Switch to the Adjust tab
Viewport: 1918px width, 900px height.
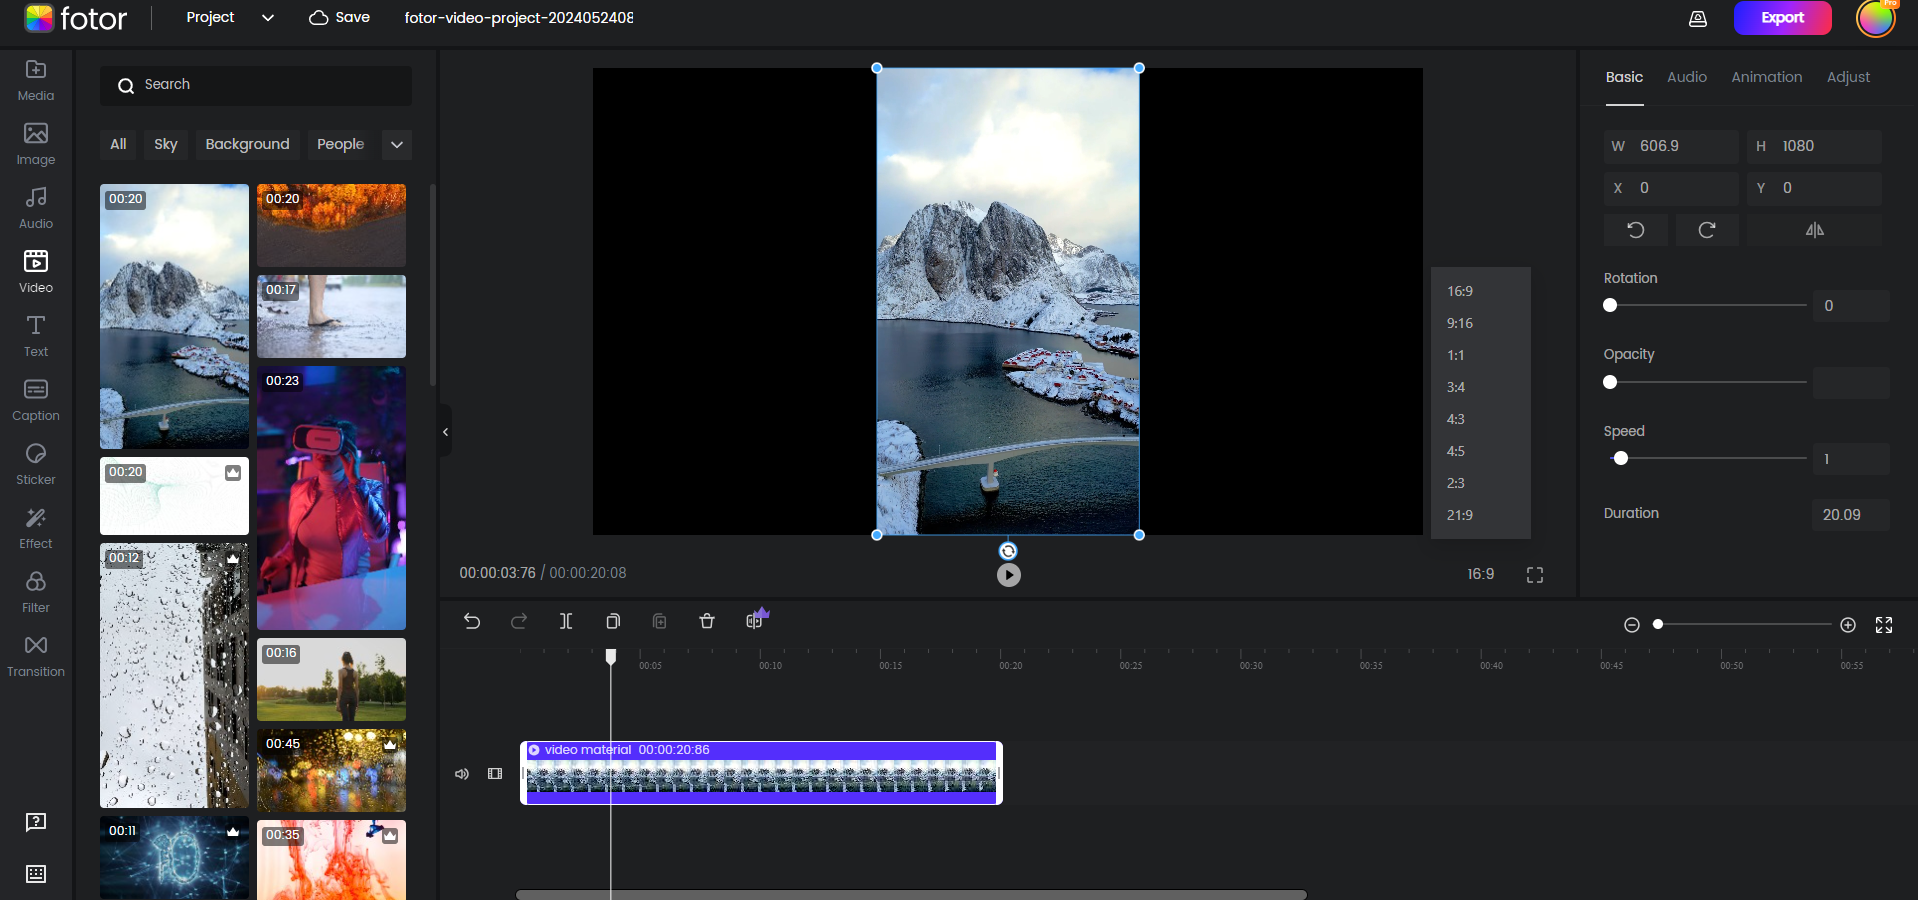pyautogui.click(x=1848, y=77)
